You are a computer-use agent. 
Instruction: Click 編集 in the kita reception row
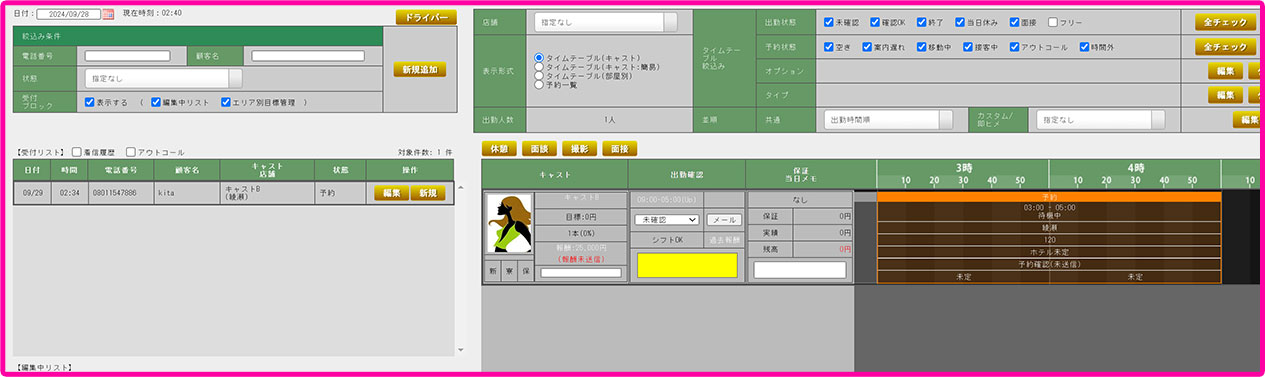pyautogui.click(x=391, y=193)
